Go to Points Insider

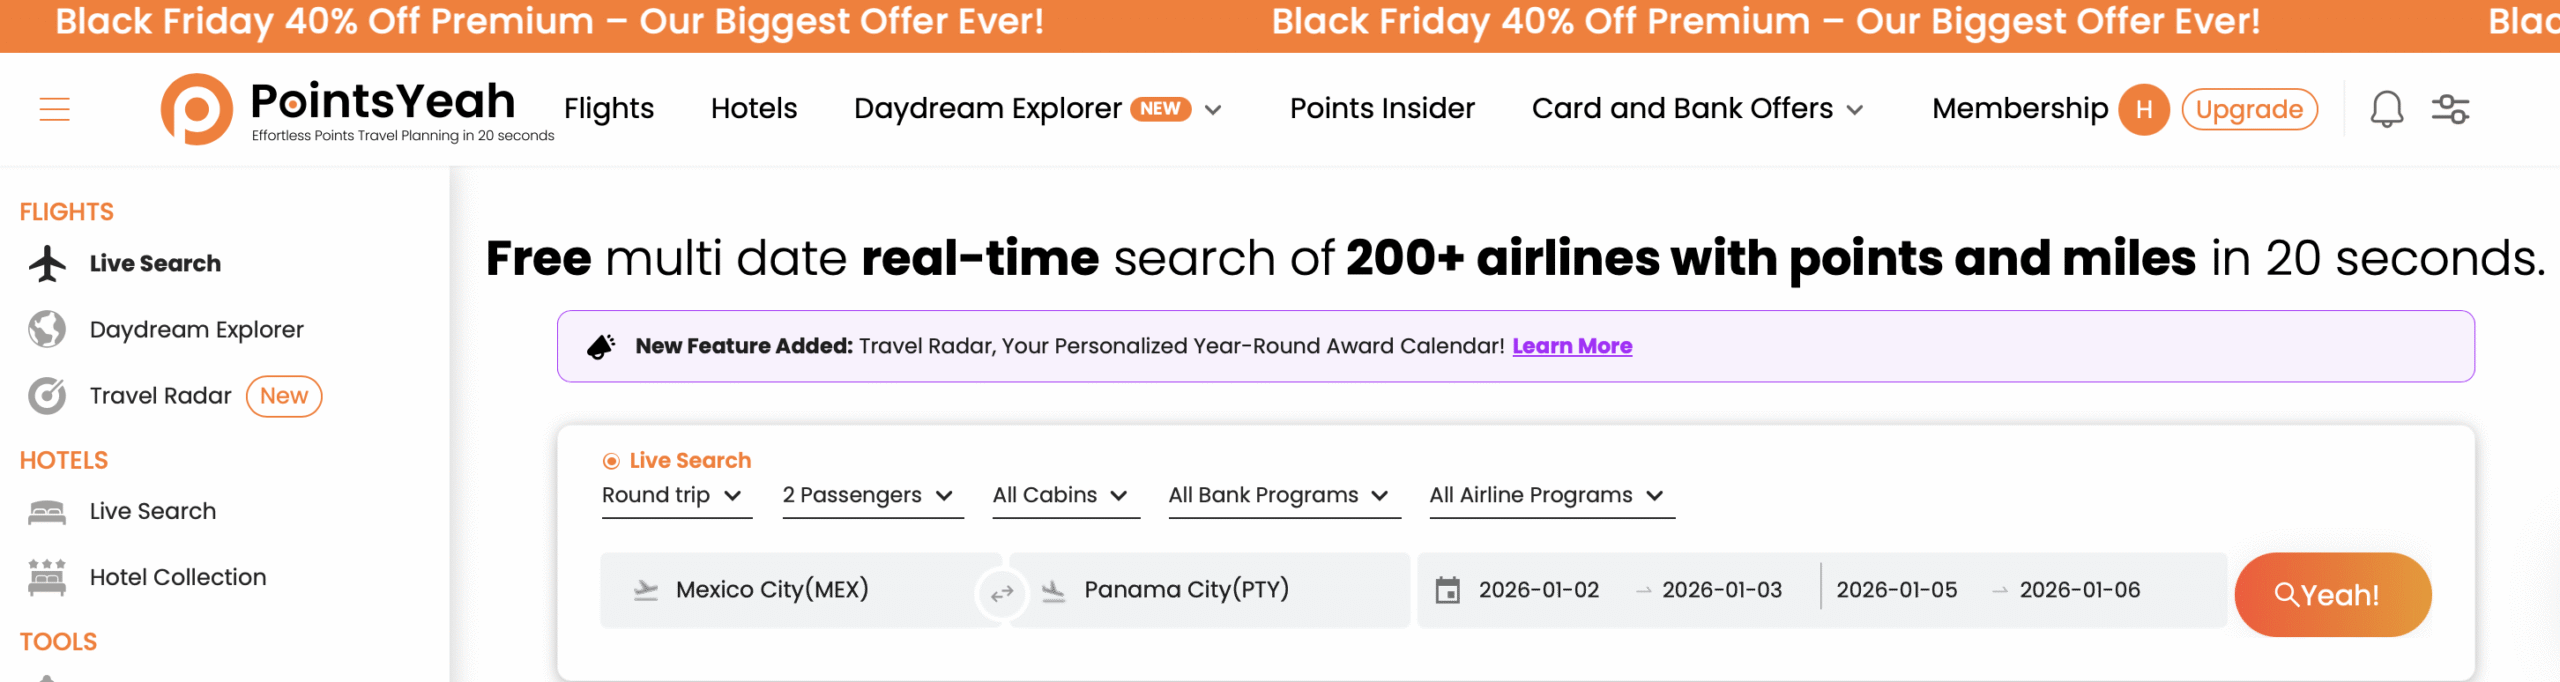coord(1381,108)
